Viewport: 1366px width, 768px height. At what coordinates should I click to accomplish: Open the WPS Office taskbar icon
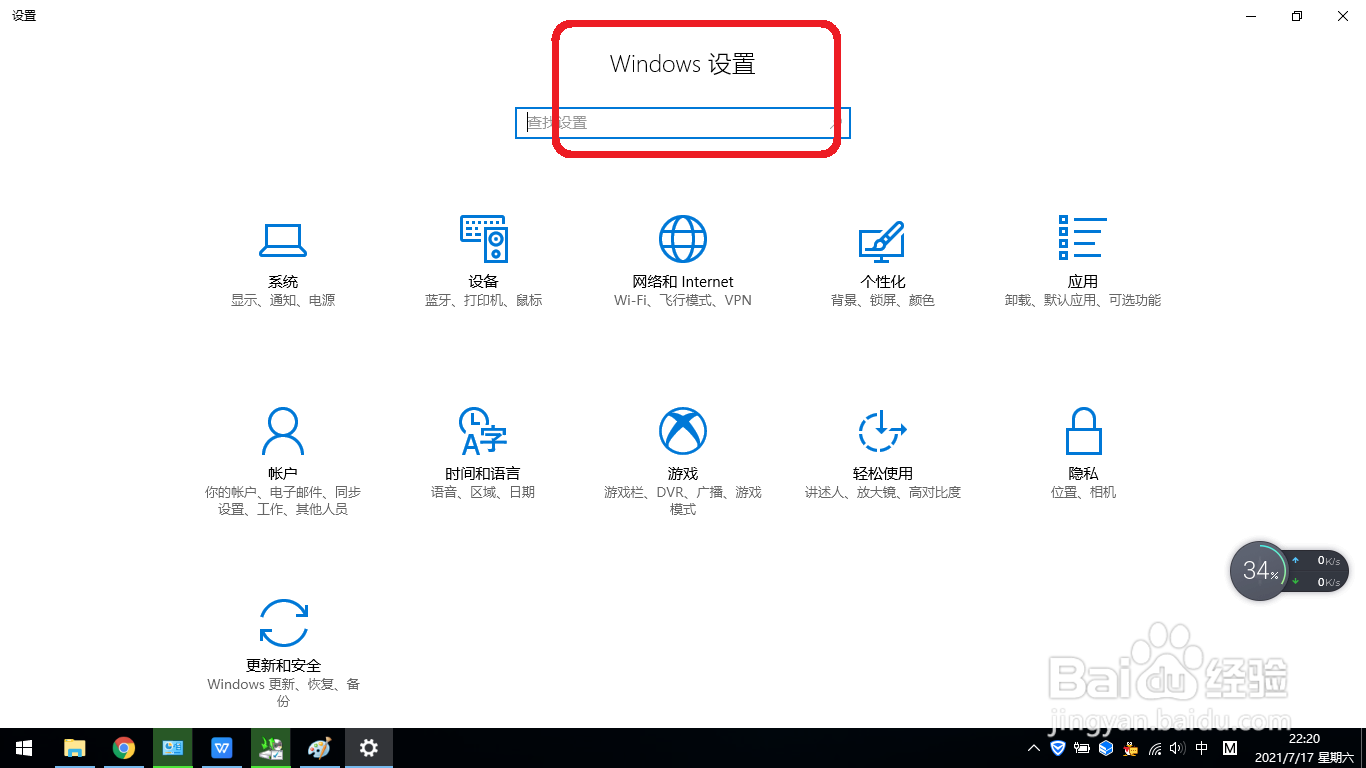click(x=222, y=748)
